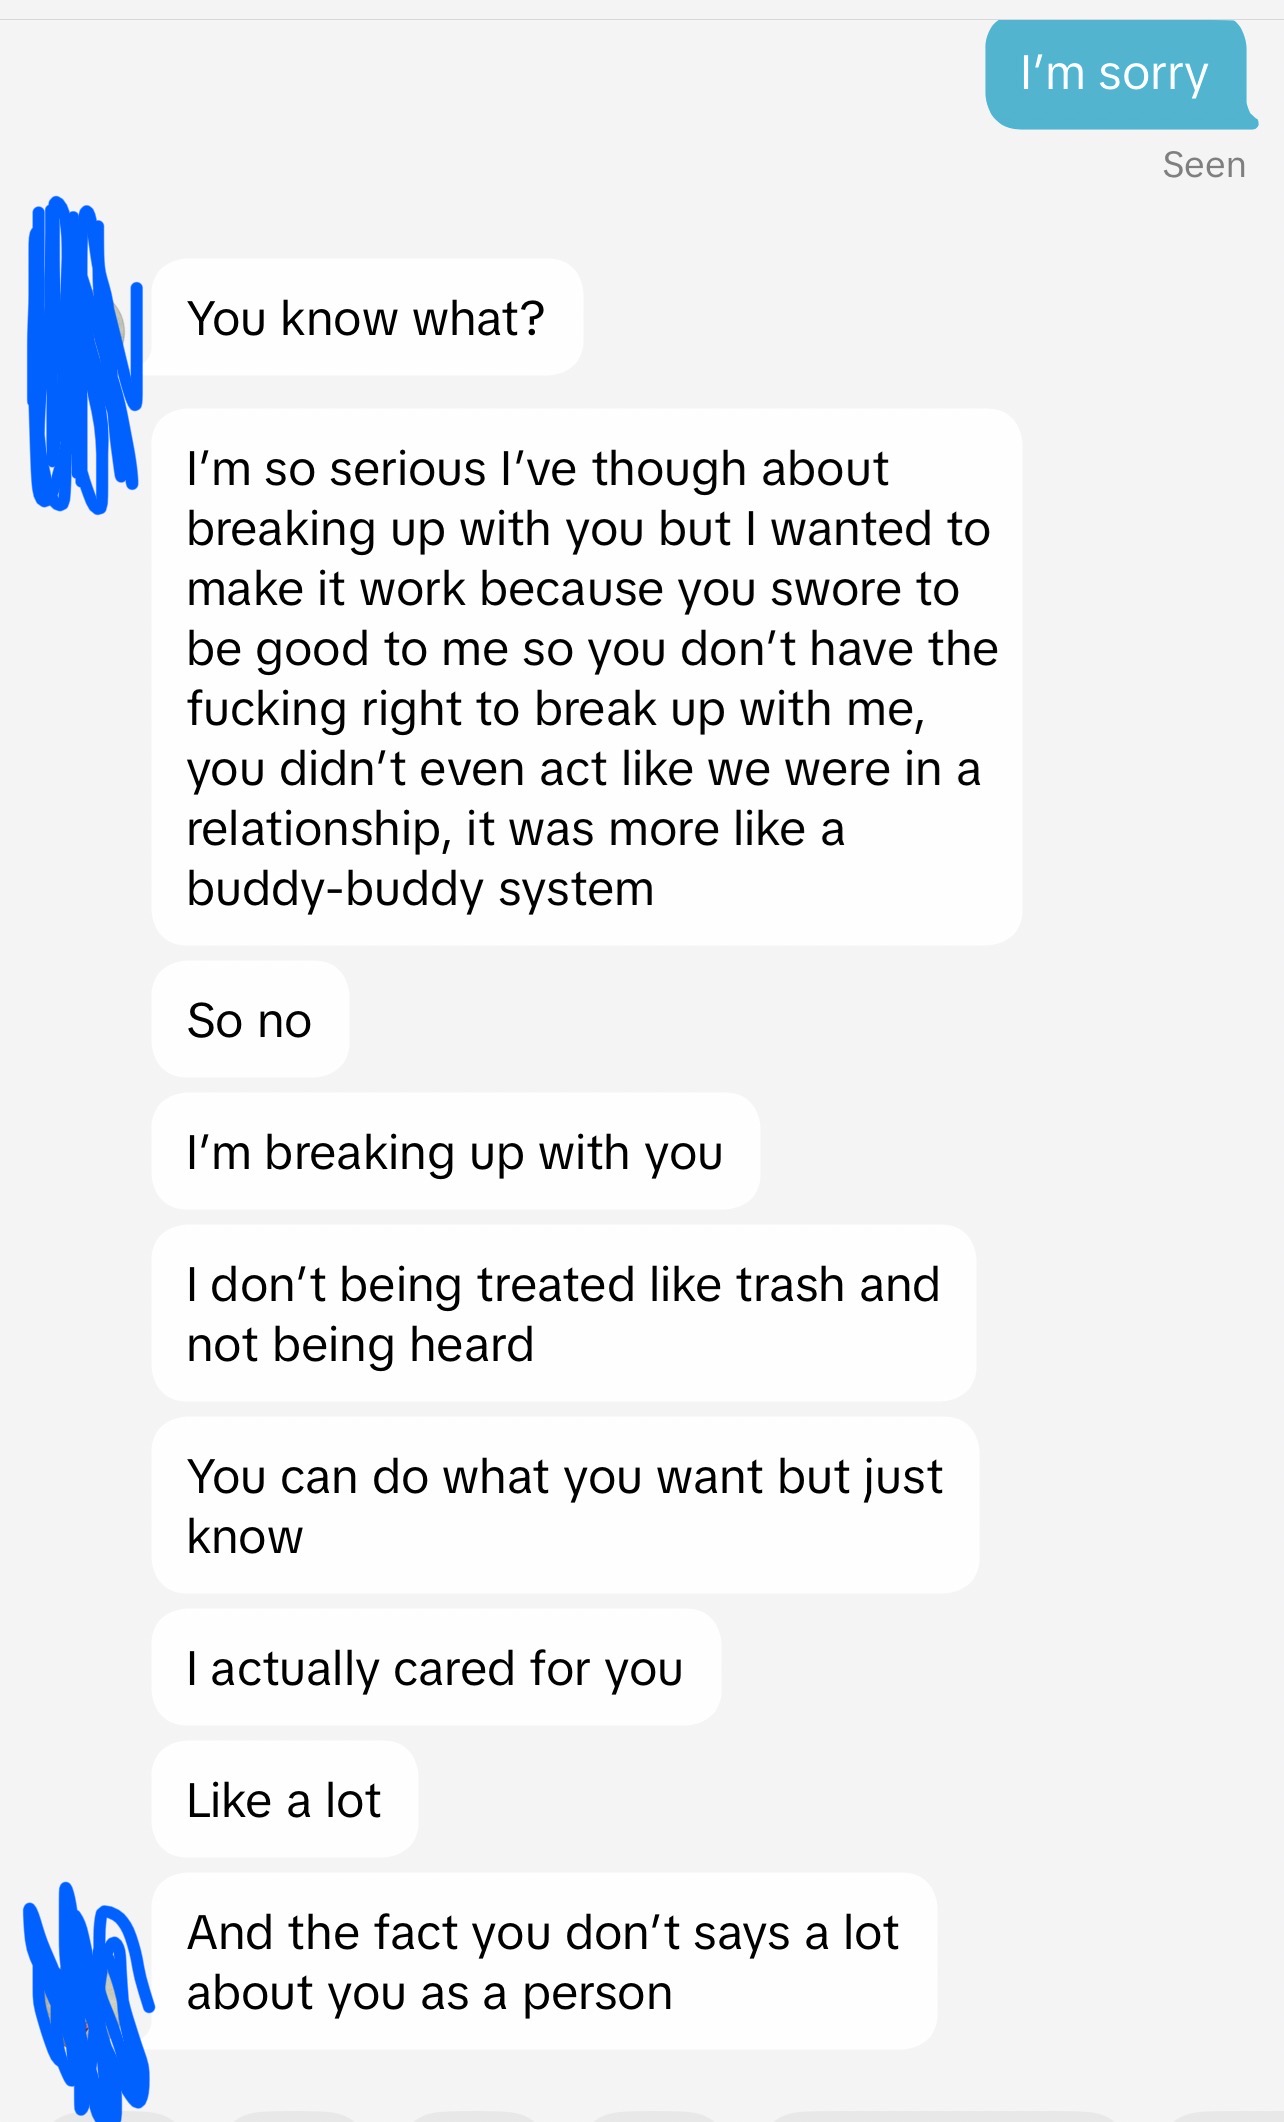Tap the "You can do what you want" message
1284x2122 pixels.
(565, 1505)
